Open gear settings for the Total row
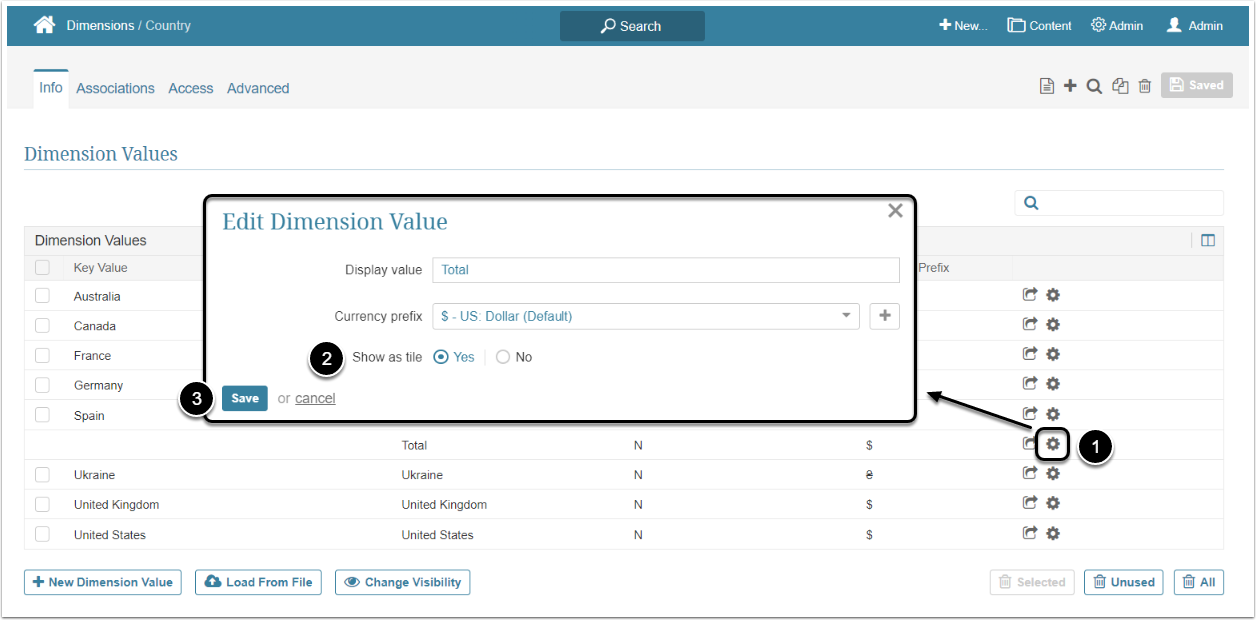 1053,444
